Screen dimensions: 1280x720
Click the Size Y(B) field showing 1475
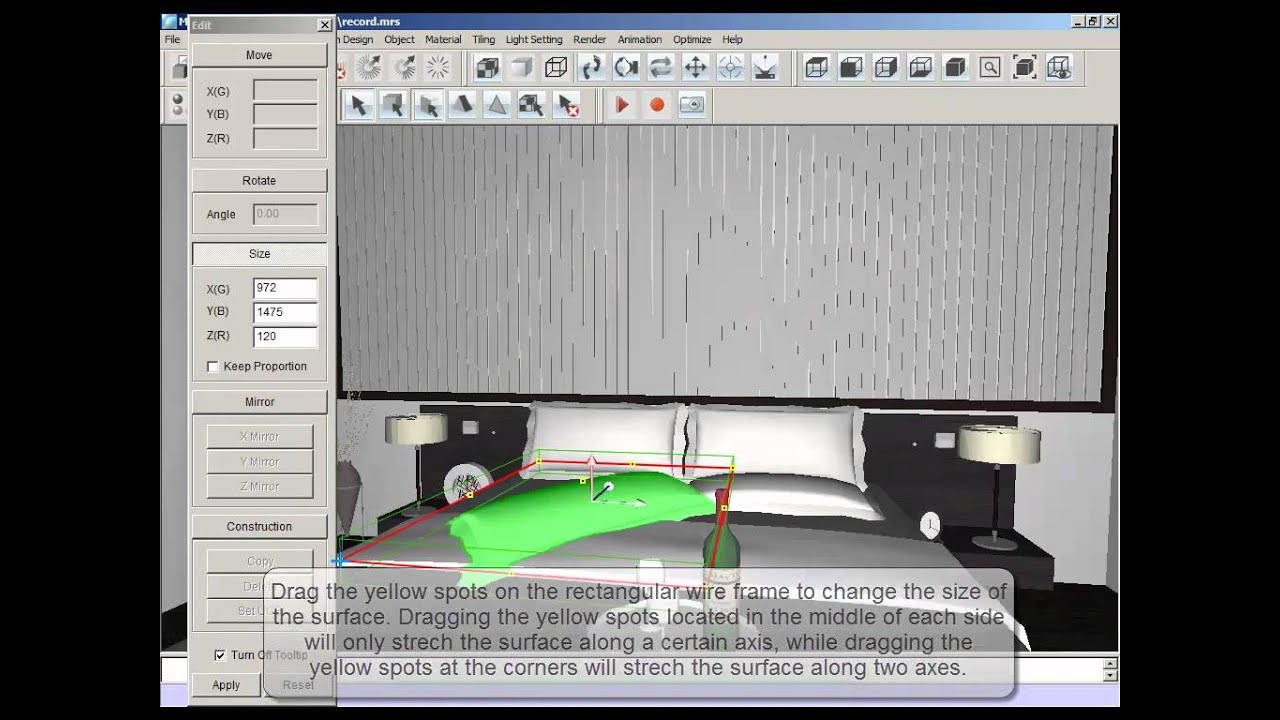pos(285,313)
